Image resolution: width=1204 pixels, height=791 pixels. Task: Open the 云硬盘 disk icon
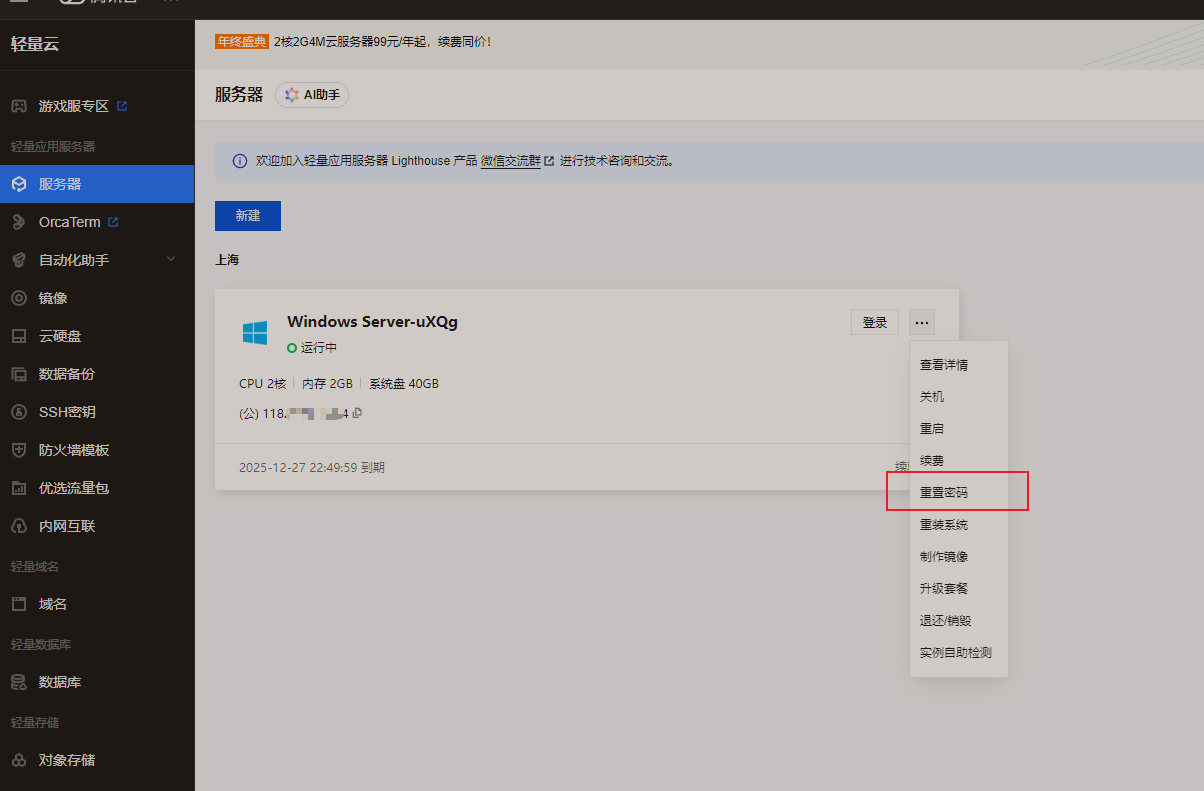(x=18, y=336)
